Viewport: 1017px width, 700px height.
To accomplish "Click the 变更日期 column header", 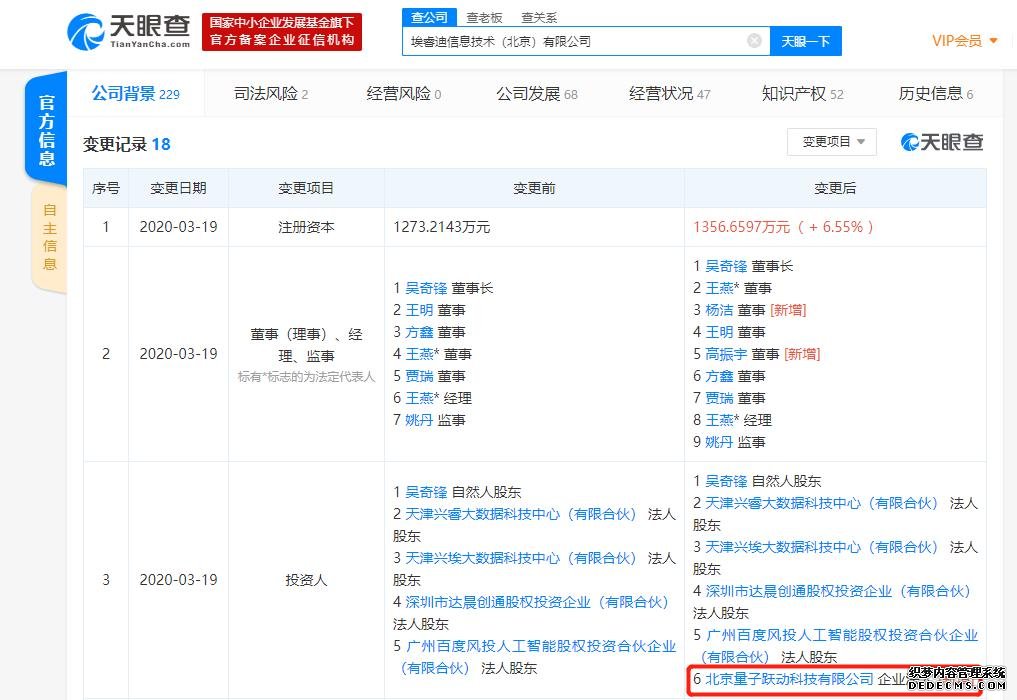I will pos(178,188).
